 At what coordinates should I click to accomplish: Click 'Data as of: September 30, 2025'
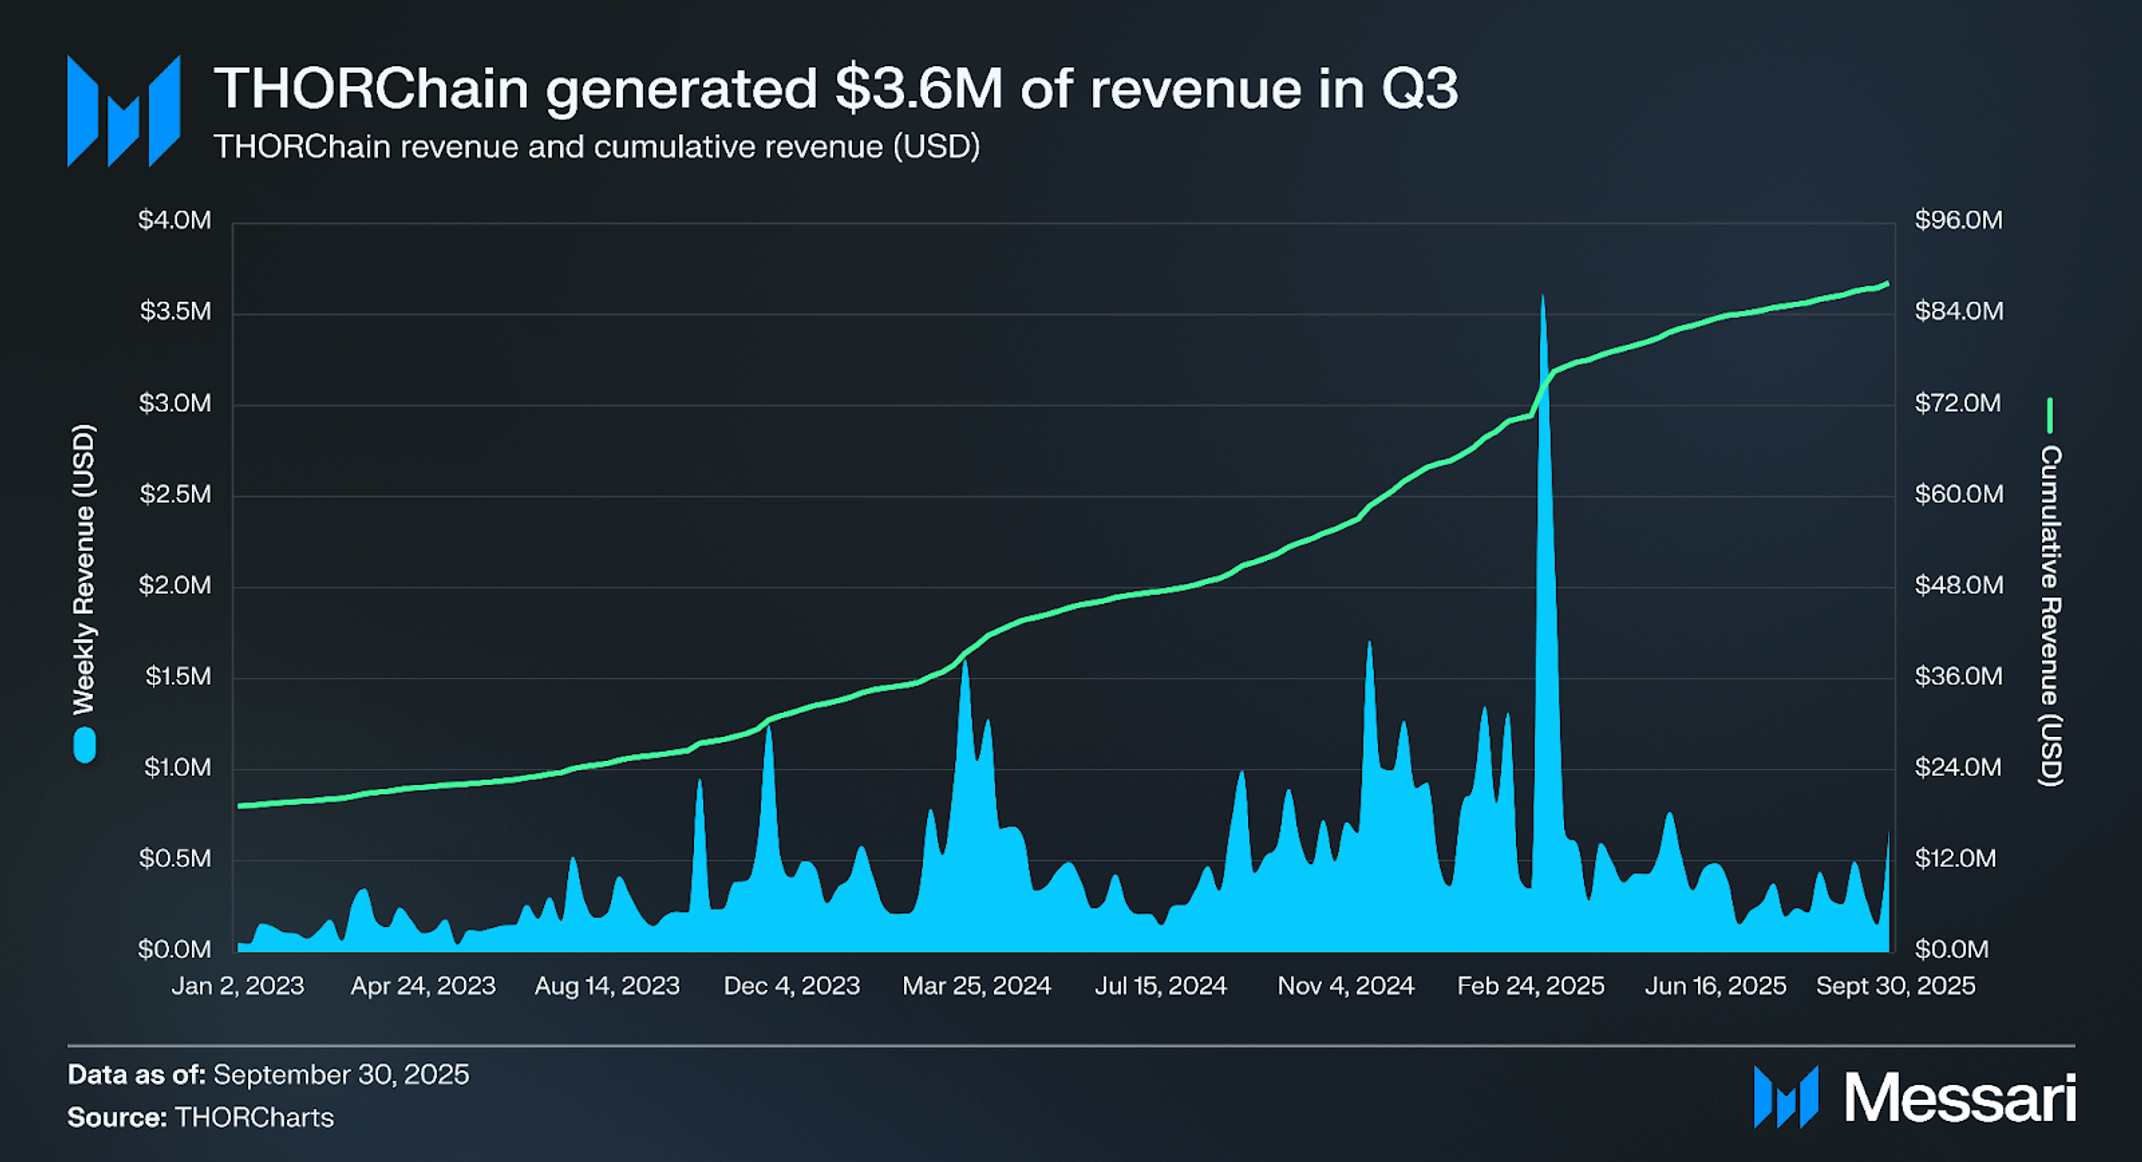point(268,1074)
